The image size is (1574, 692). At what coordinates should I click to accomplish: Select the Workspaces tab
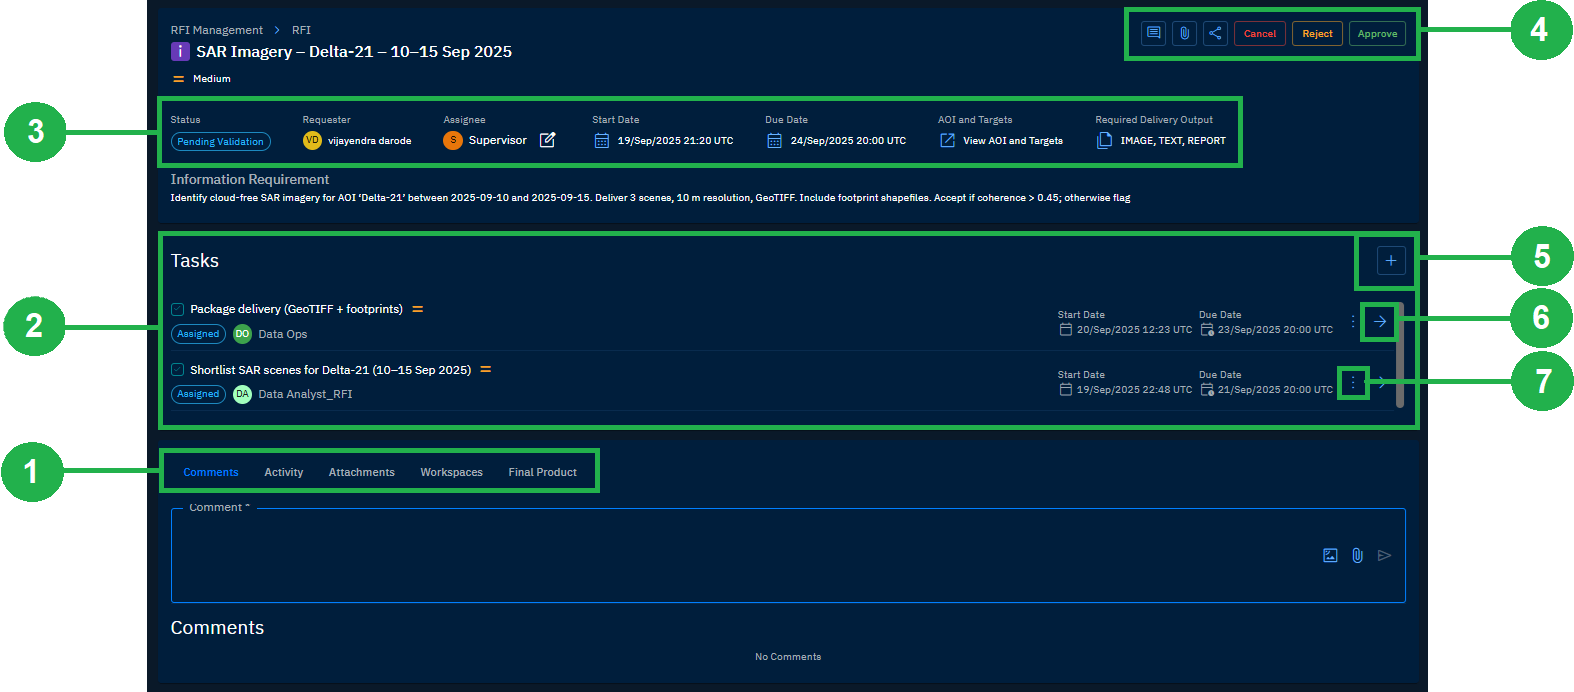coord(451,472)
